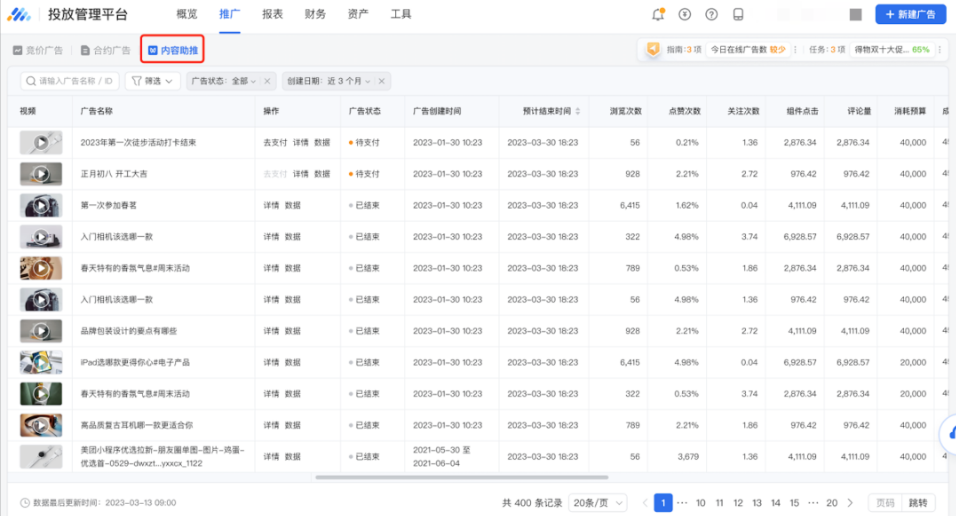Expand the 广告状态 dropdown
The image size is (956, 516).
point(253,81)
